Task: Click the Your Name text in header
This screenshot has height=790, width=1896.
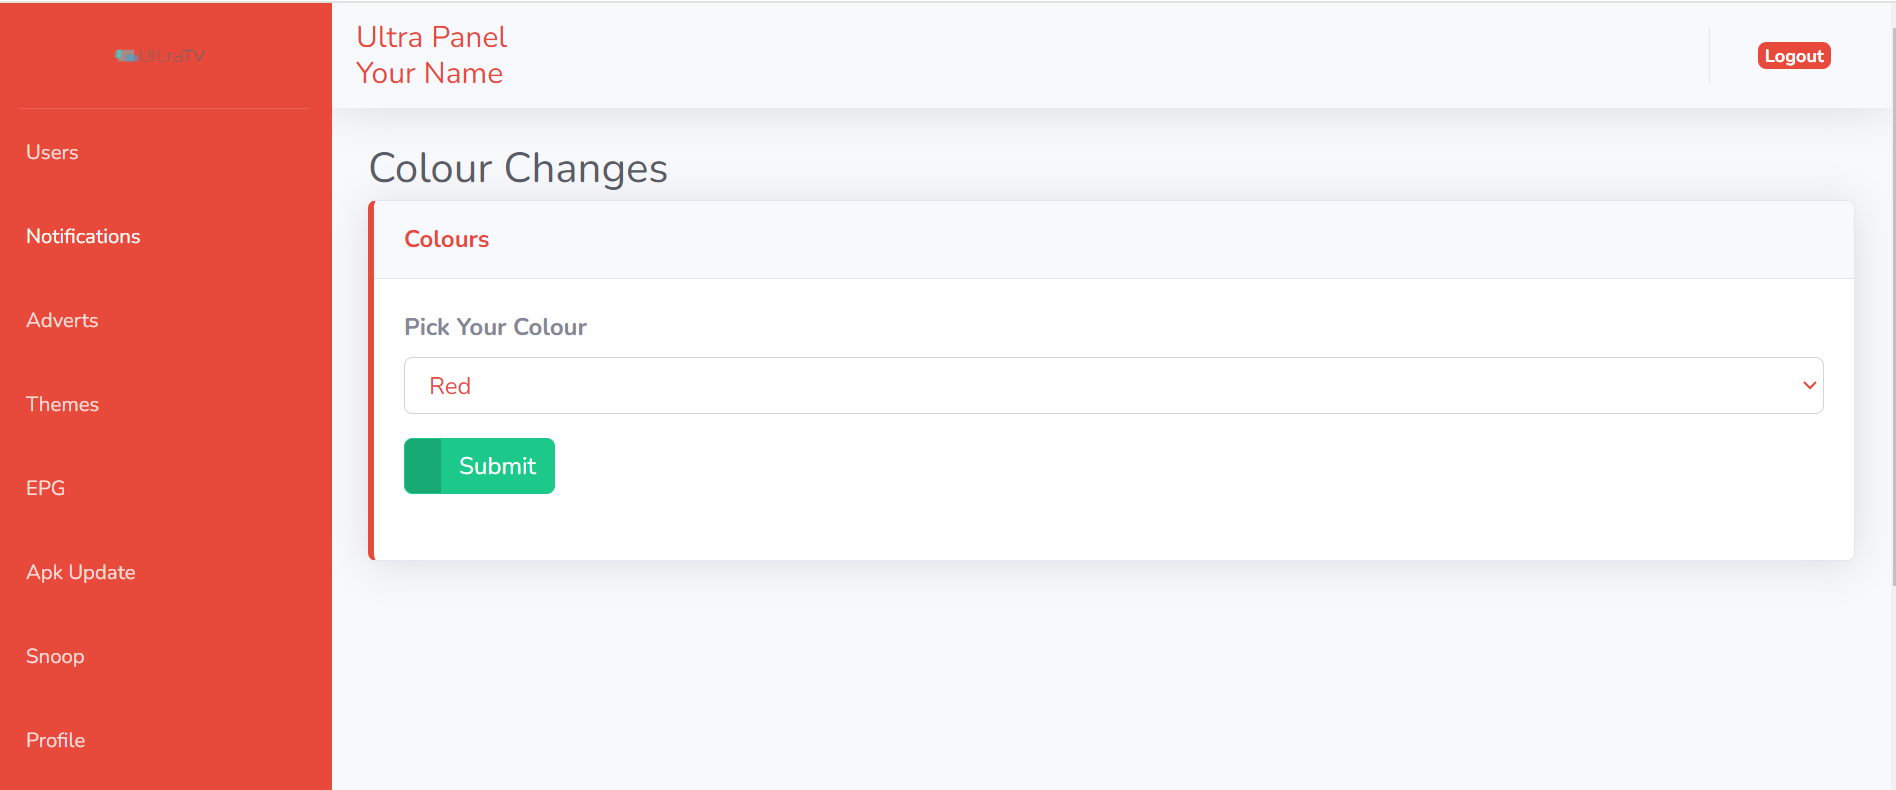Action: [429, 73]
